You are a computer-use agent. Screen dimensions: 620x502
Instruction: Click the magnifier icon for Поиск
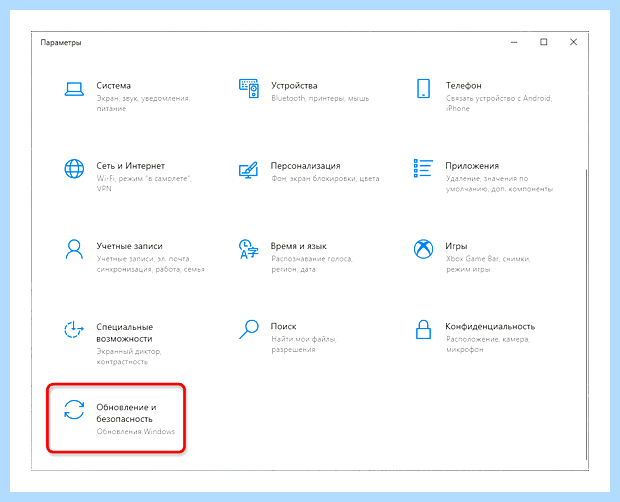click(249, 329)
